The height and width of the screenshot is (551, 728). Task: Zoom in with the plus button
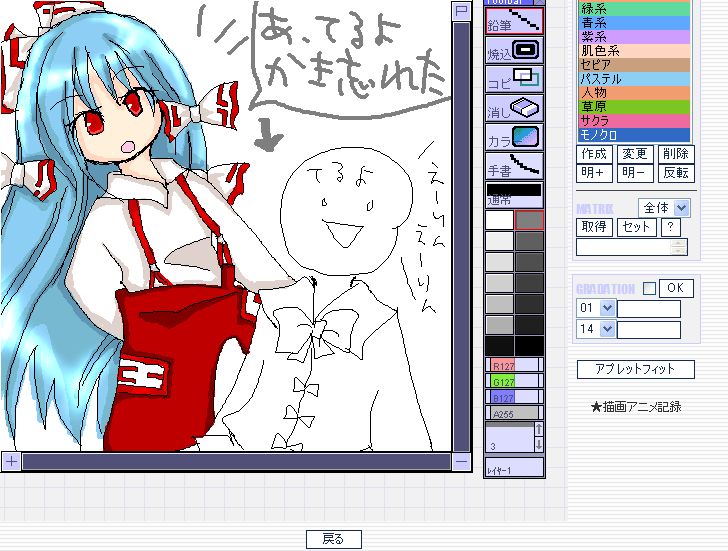11,461
